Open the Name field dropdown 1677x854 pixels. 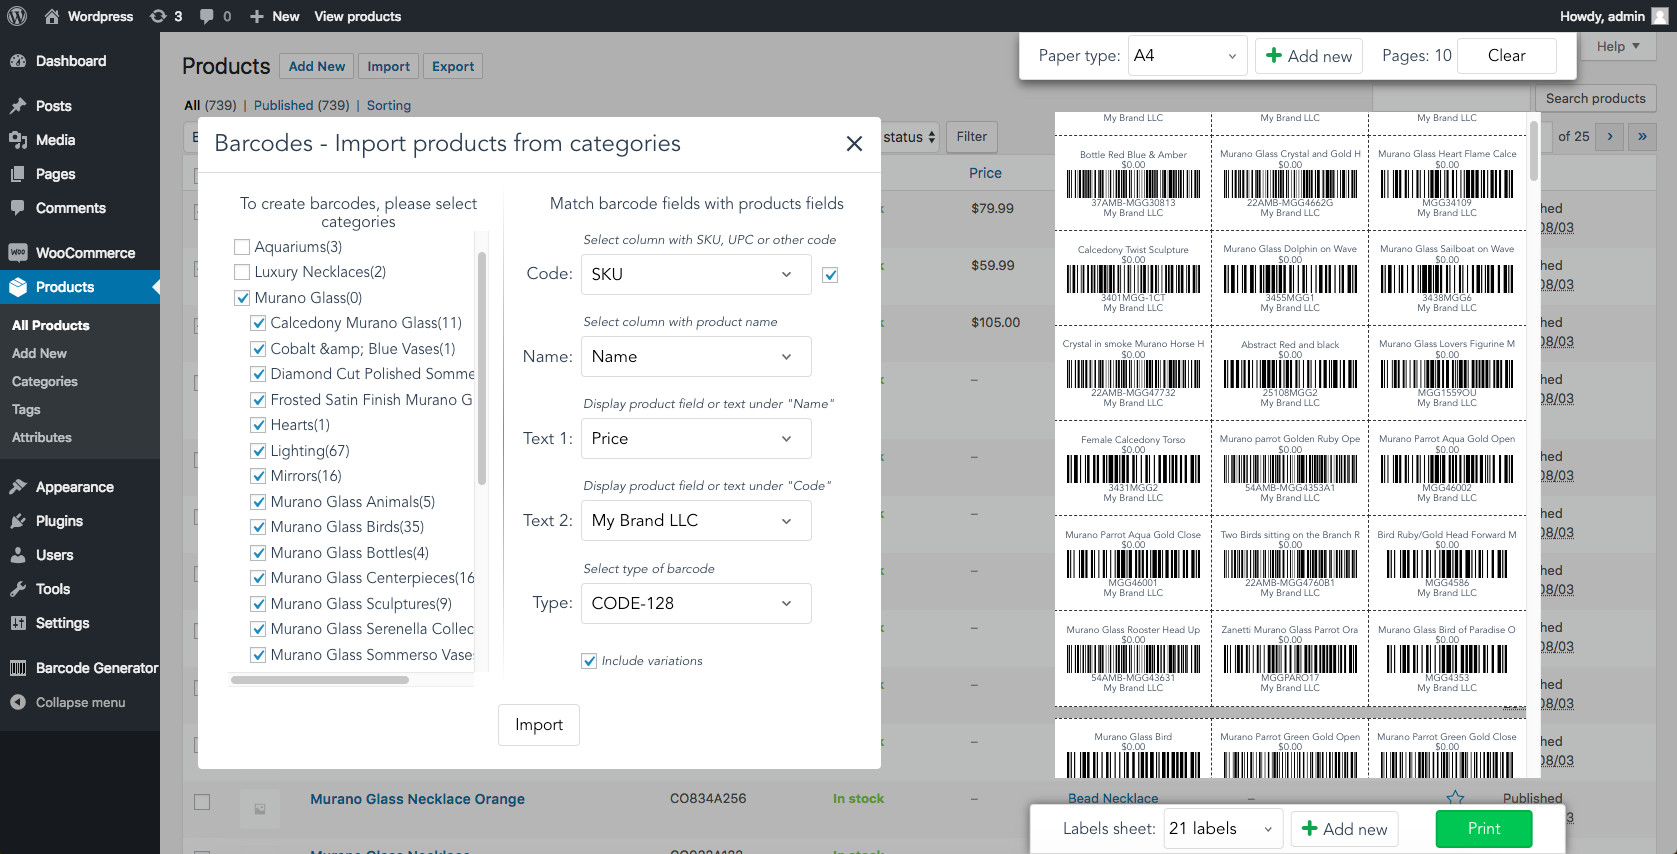[x=696, y=356]
